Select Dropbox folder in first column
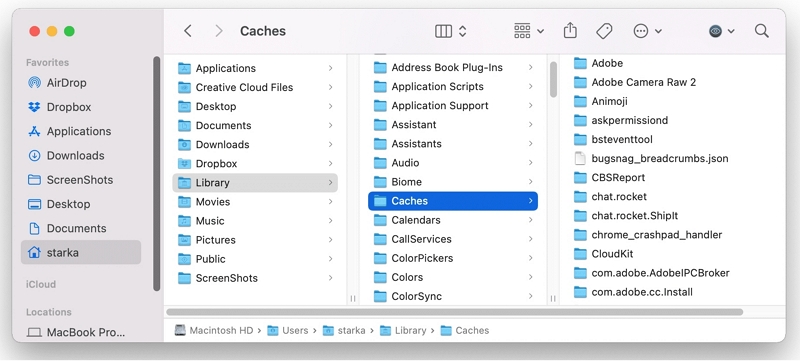Image resolution: width=800 pixels, height=361 pixels. pos(255,164)
